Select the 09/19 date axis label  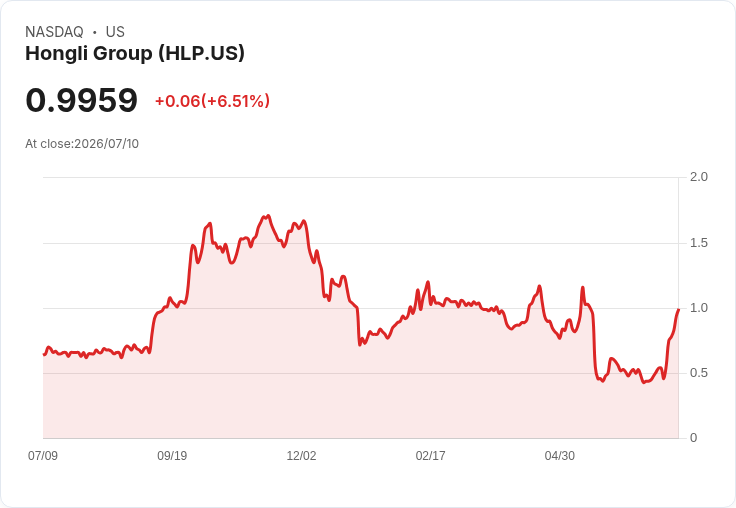tap(172, 455)
